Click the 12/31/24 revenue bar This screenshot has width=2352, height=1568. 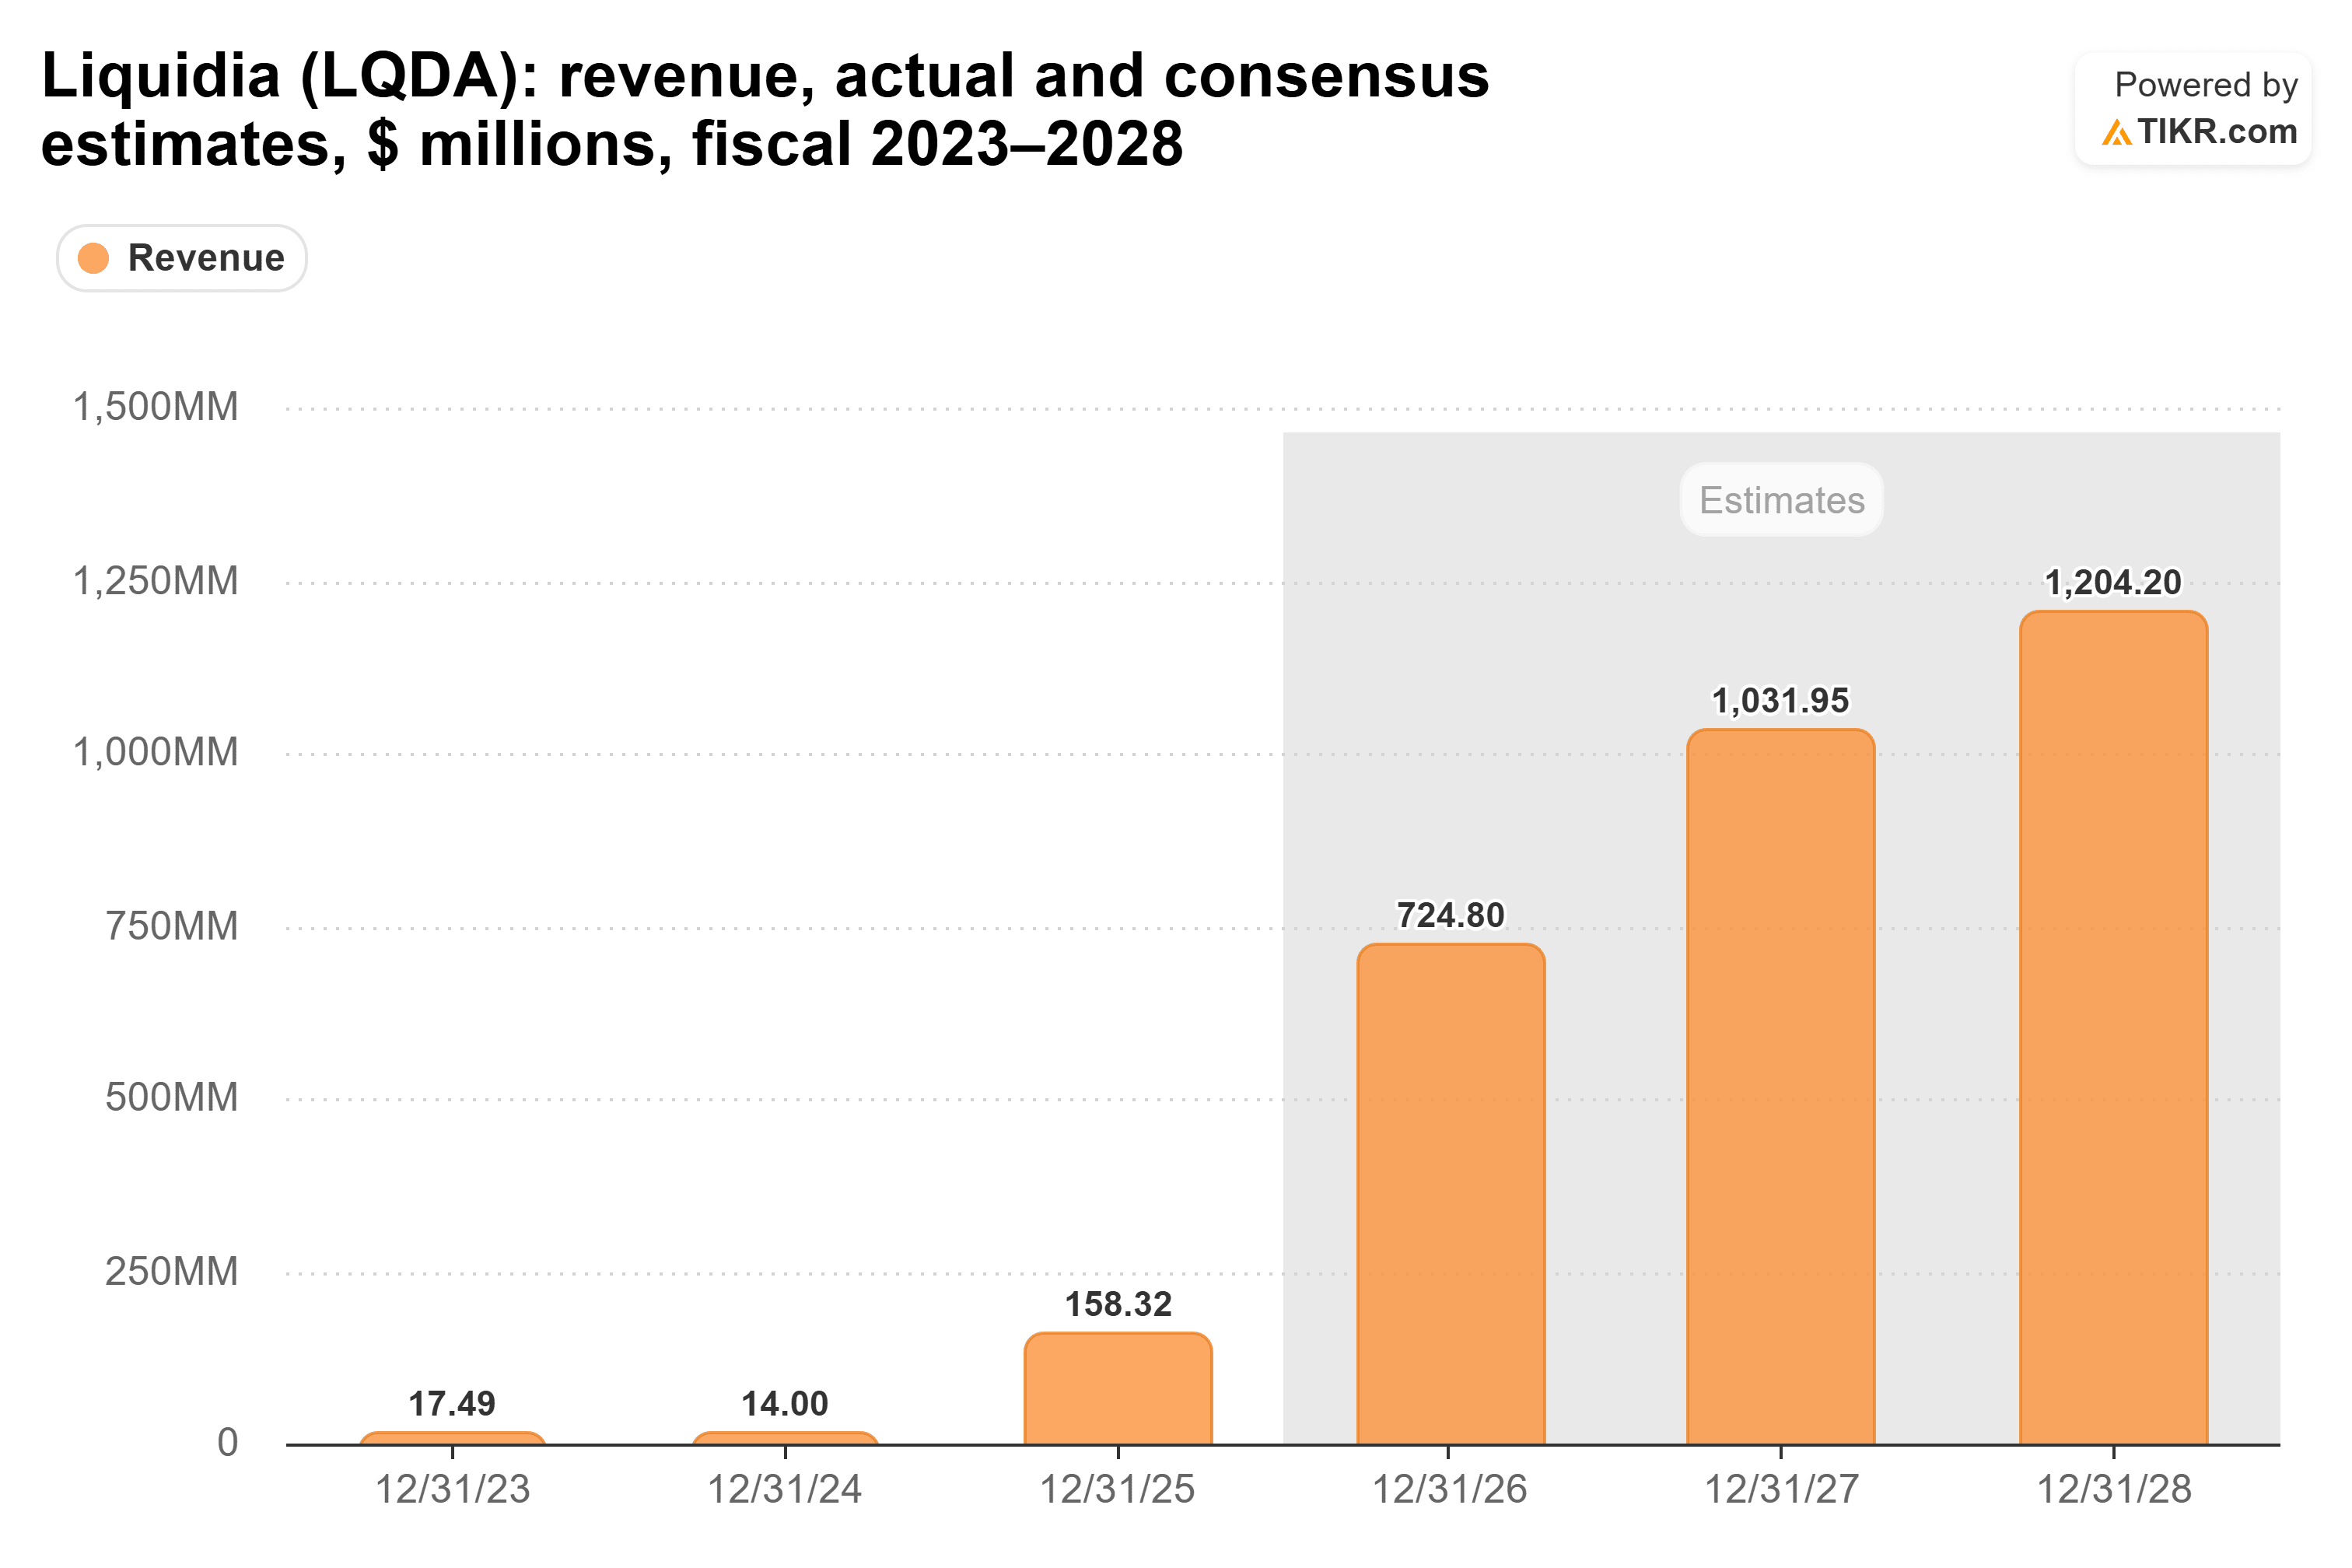tap(785, 1438)
